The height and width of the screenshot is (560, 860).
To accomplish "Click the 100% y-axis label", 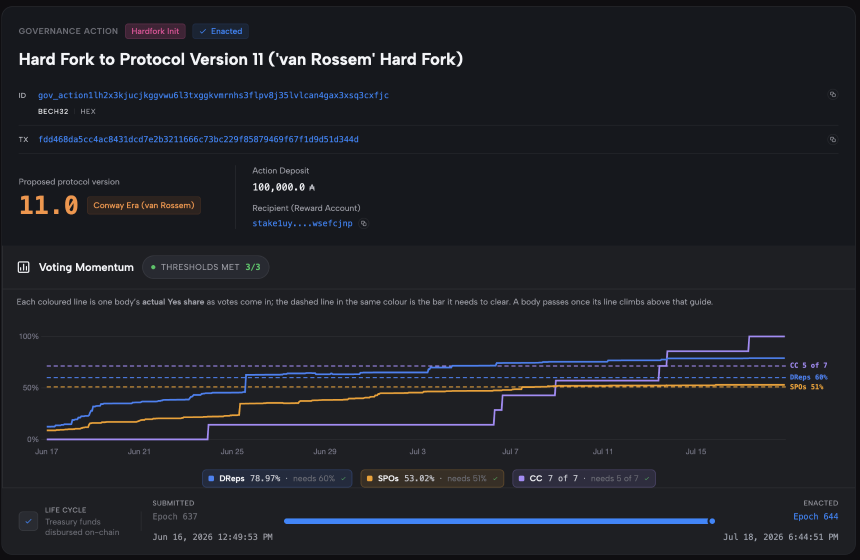I will 29,336.
